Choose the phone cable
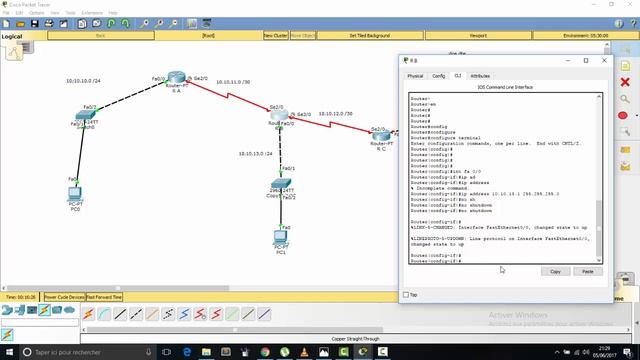 click(x=168, y=314)
